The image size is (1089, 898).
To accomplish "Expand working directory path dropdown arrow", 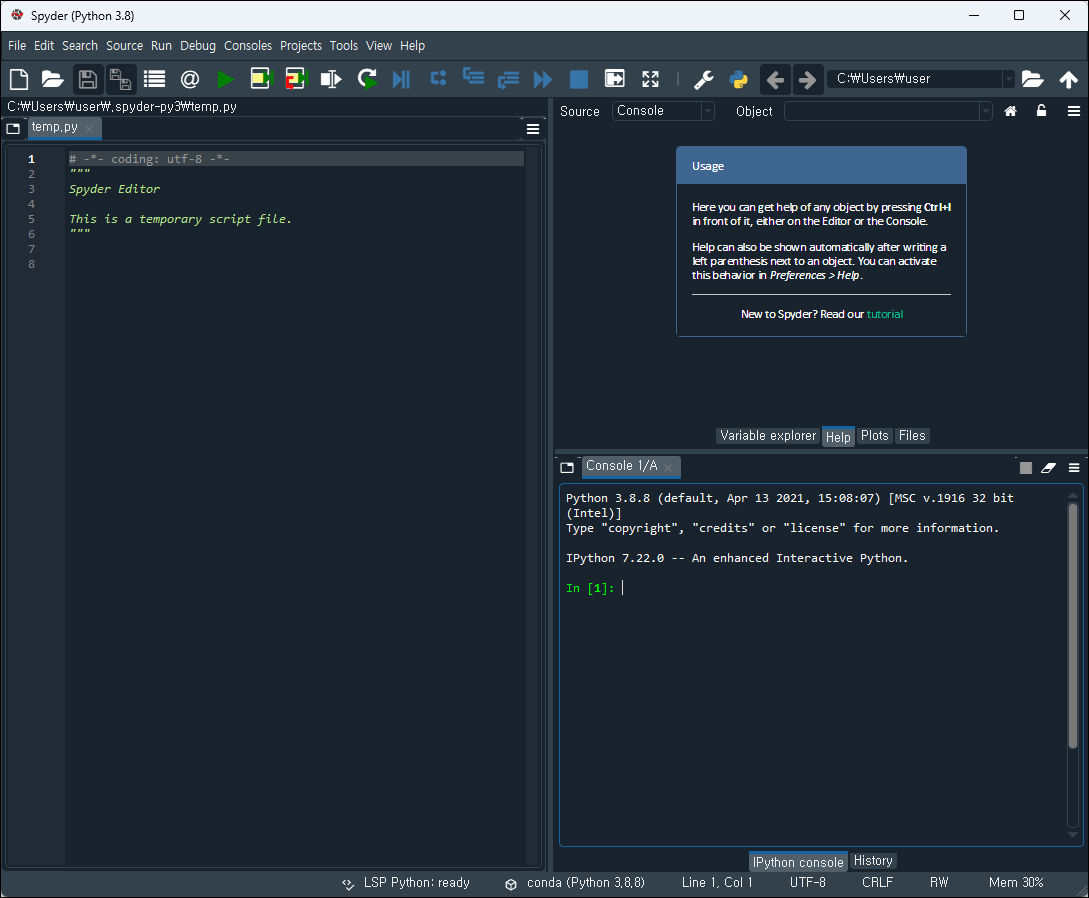I will (1008, 79).
